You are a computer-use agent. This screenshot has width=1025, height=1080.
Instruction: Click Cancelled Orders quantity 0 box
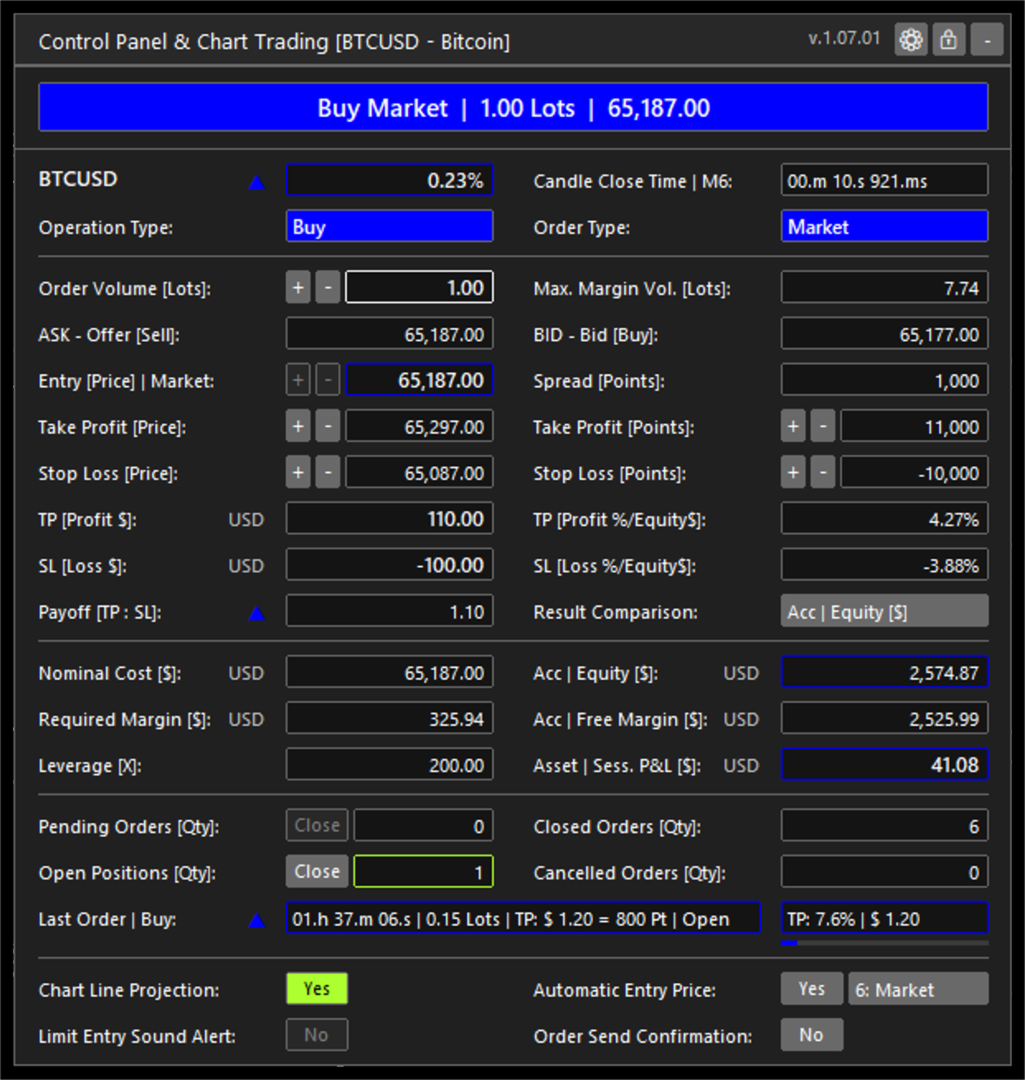tap(884, 871)
